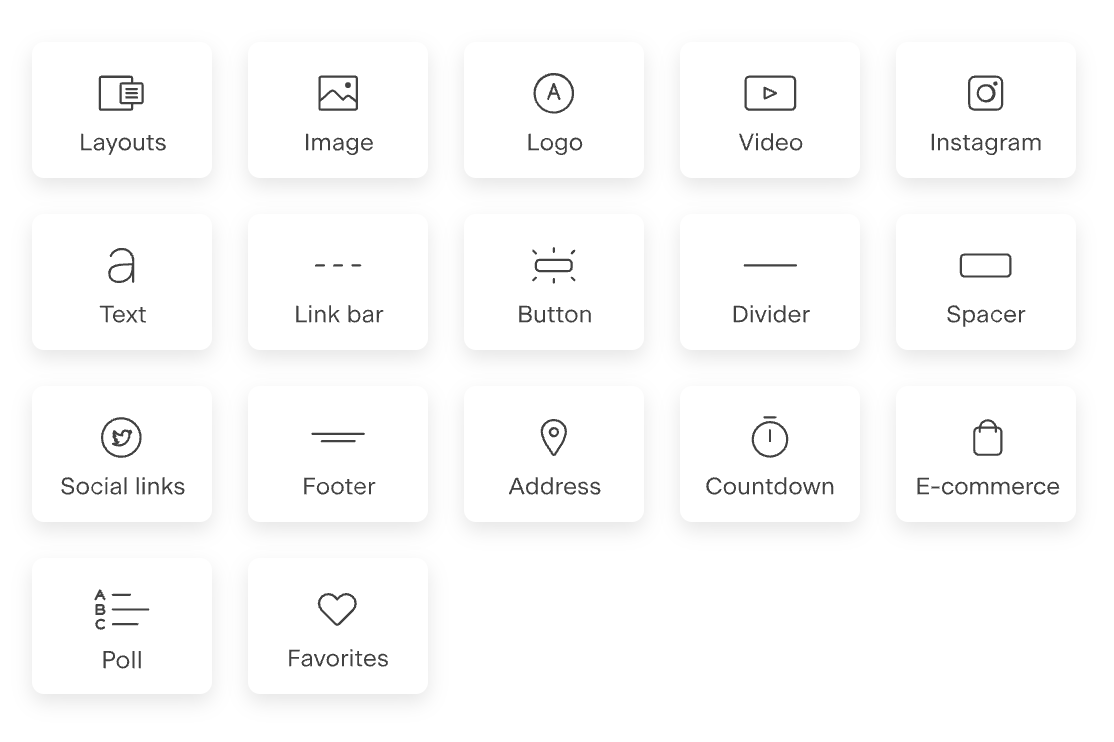Insert the Logo block
The width and height of the screenshot is (1114, 742).
(x=553, y=110)
